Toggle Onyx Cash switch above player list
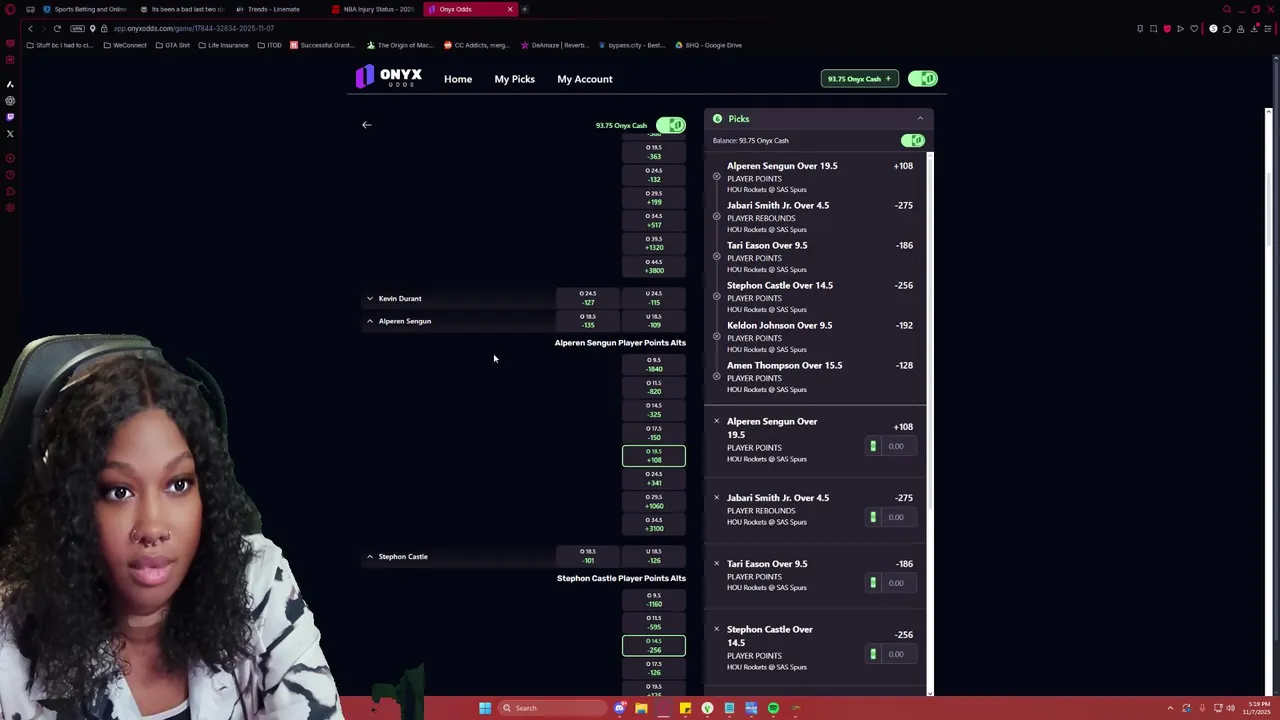The image size is (1280, 720). (x=671, y=125)
